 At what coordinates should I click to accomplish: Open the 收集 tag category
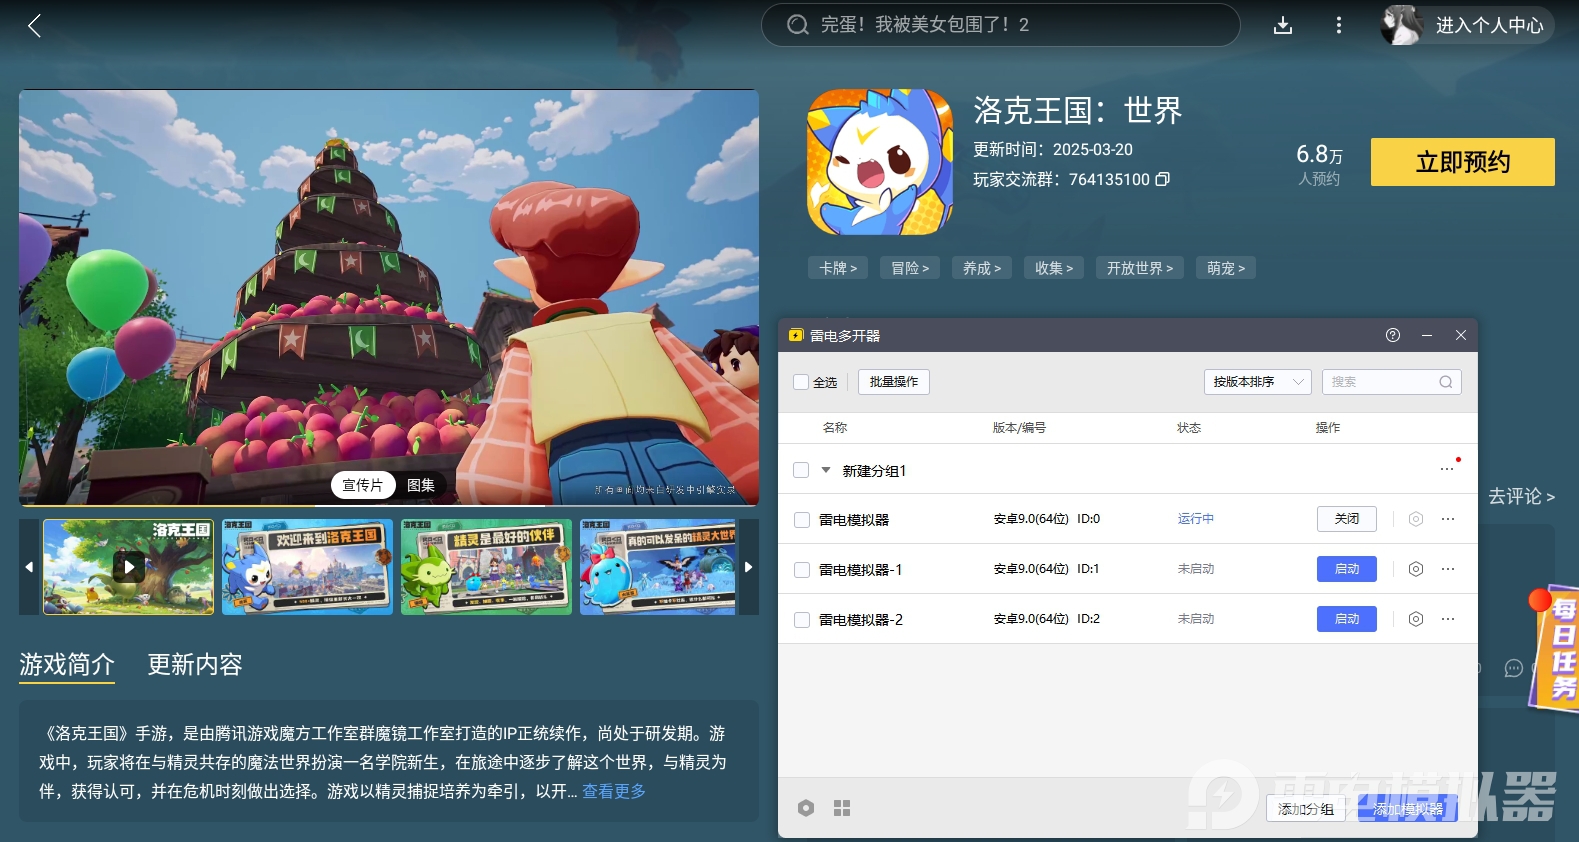(1054, 268)
